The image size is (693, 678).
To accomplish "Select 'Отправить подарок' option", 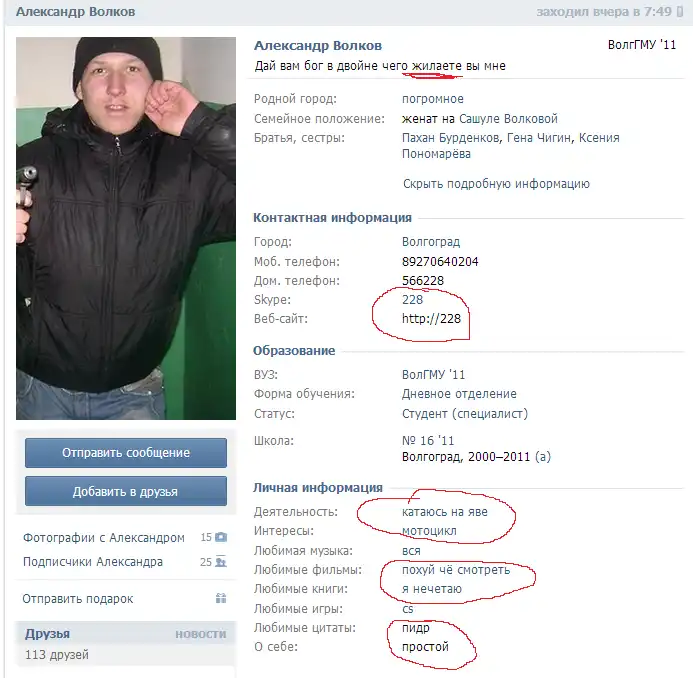I will (78, 599).
